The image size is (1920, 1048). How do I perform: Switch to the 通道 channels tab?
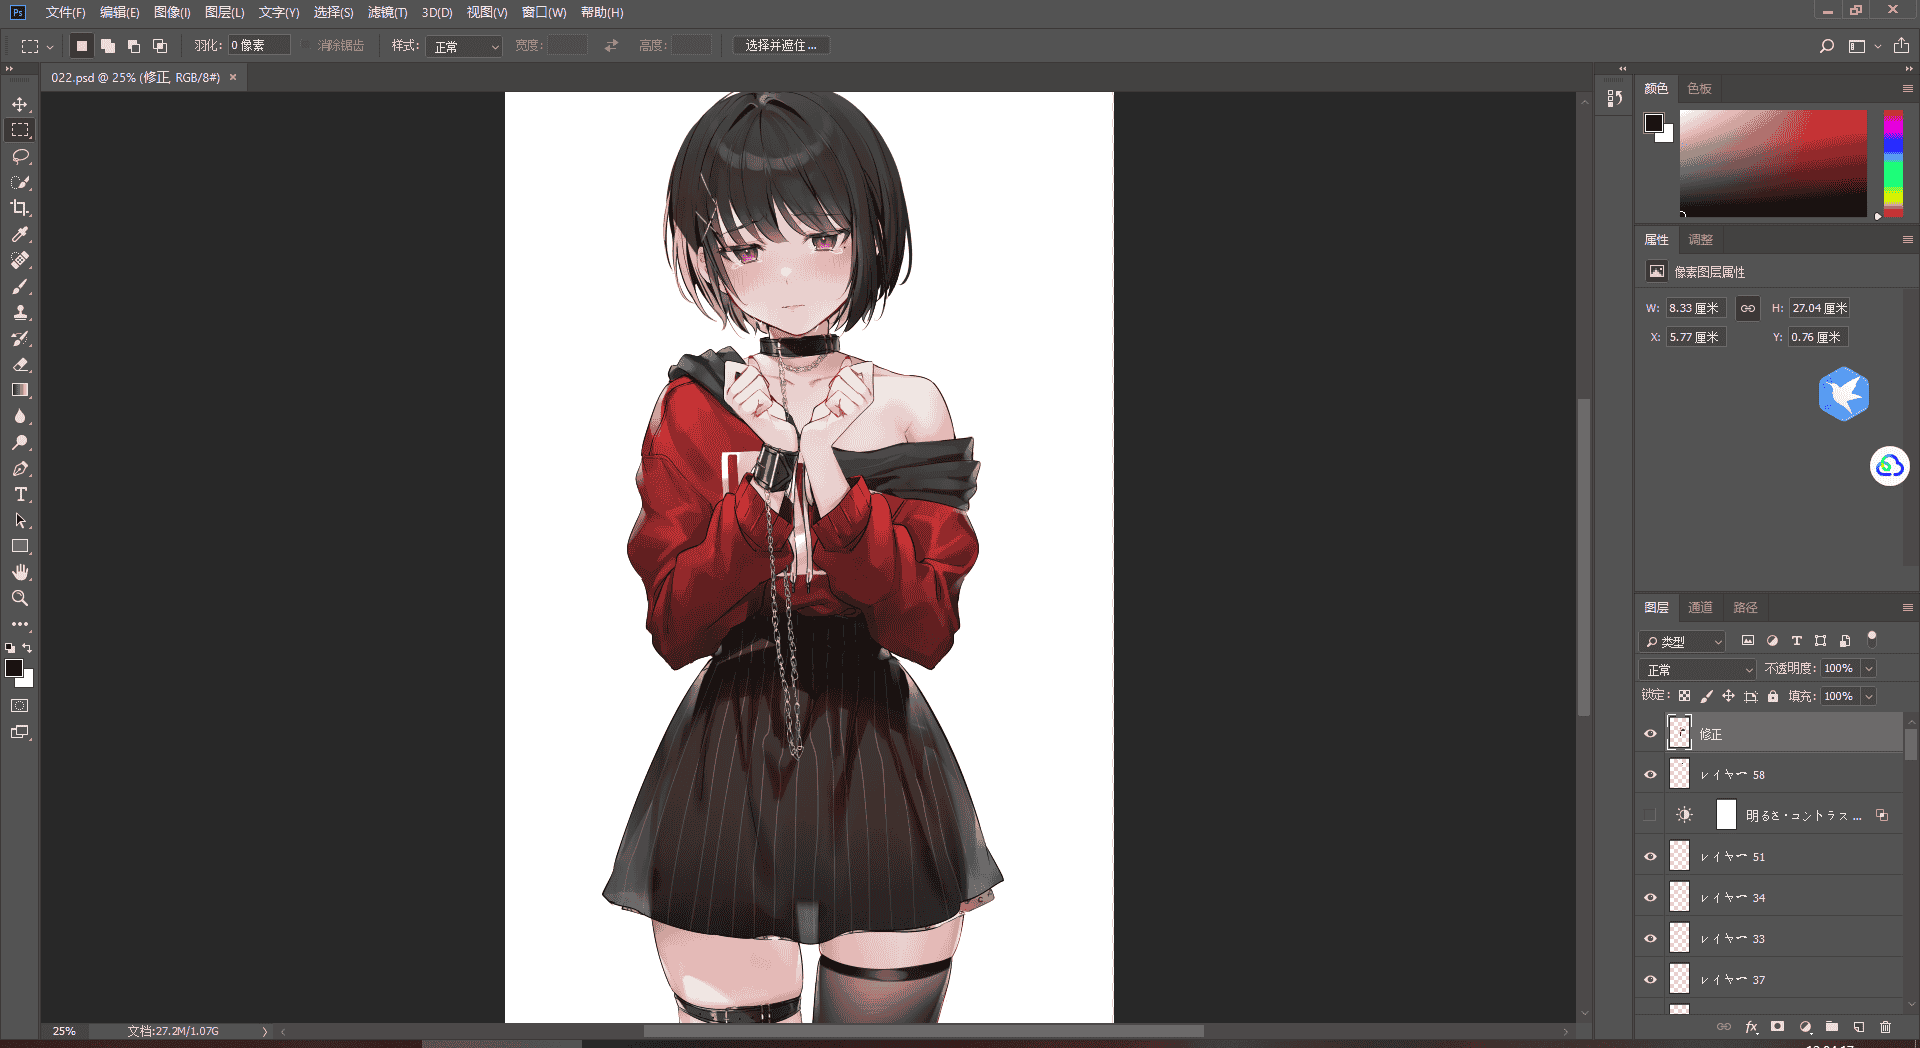1700,608
